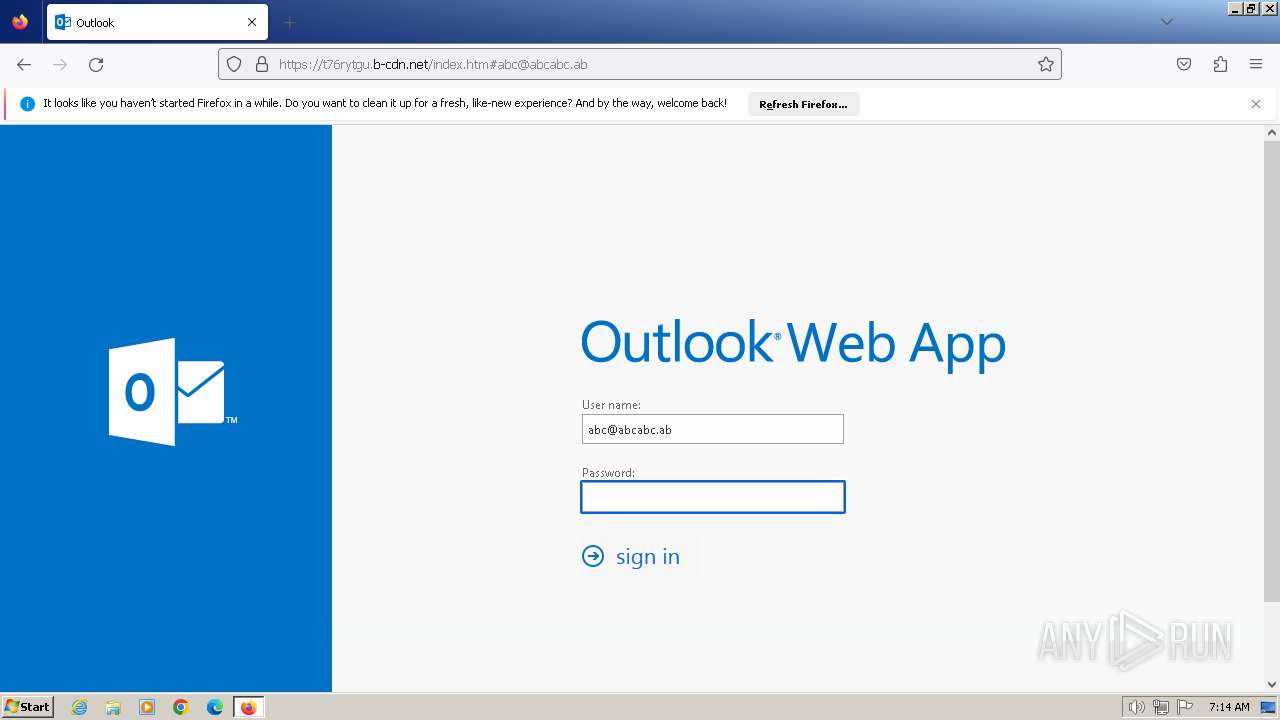Minimize the Firefox window
The width and height of the screenshot is (1280, 720).
click(x=1236, y=8)
